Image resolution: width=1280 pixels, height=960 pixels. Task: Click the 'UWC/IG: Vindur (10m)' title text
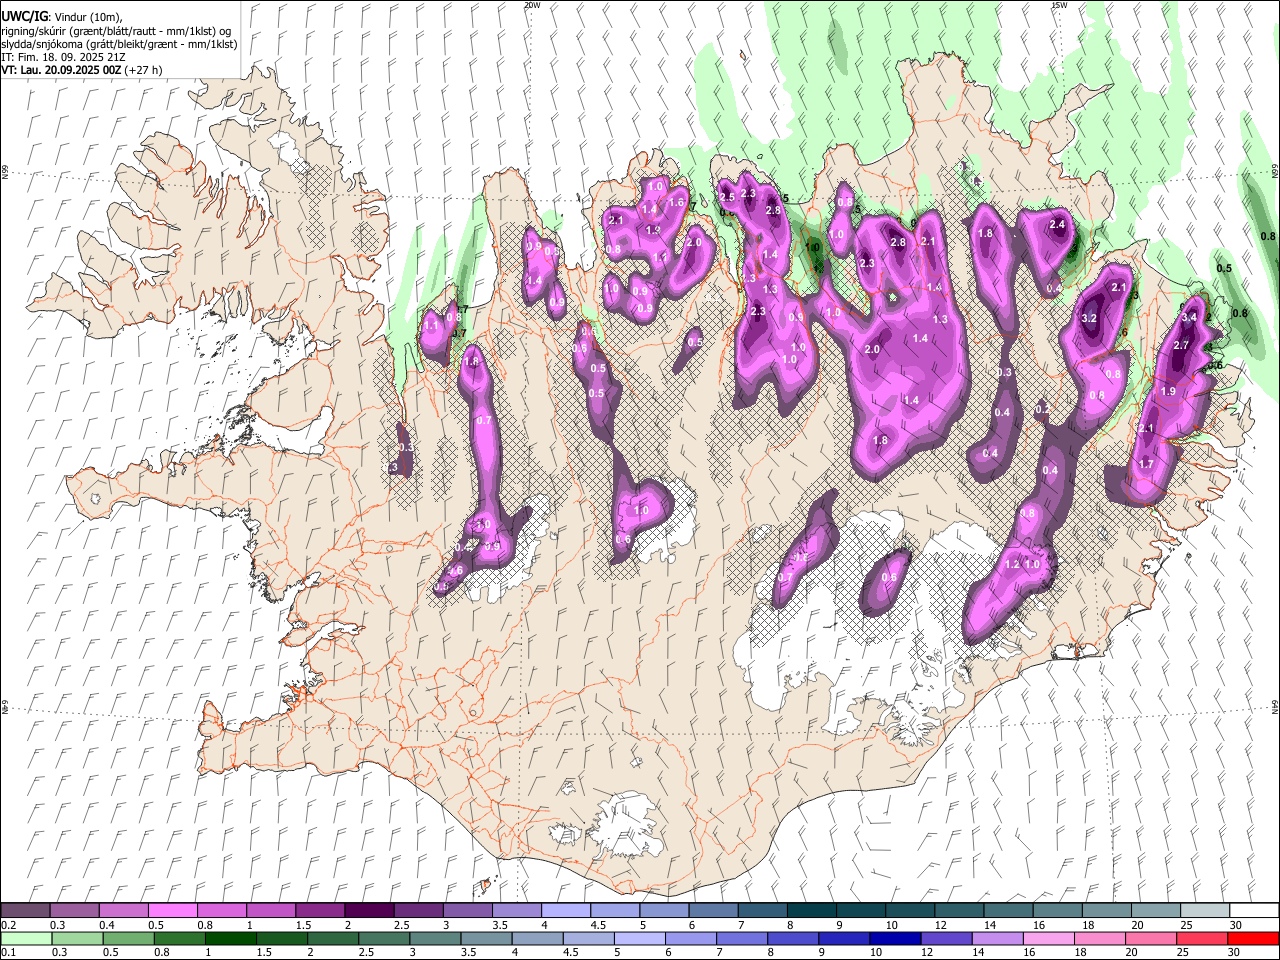[x=60, y=17]
